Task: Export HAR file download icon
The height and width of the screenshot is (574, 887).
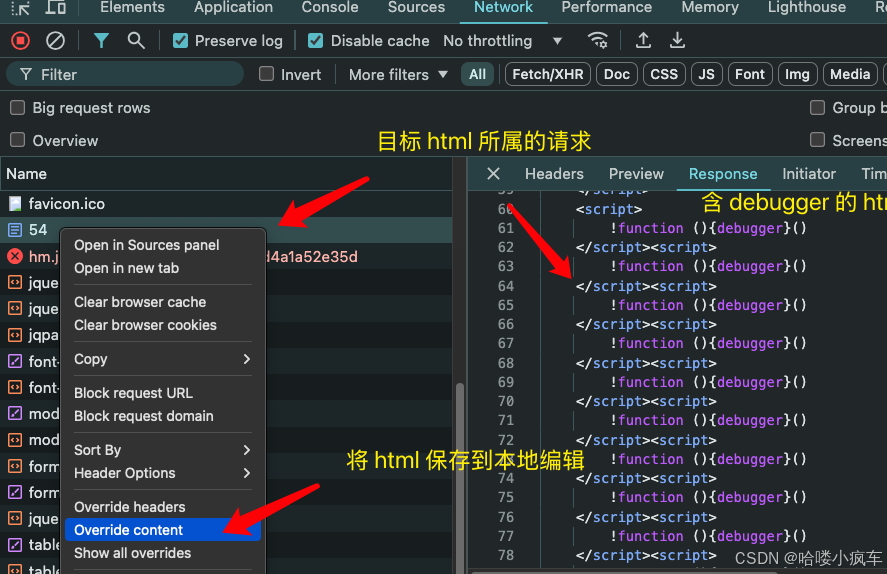Action: click(677, 41)
